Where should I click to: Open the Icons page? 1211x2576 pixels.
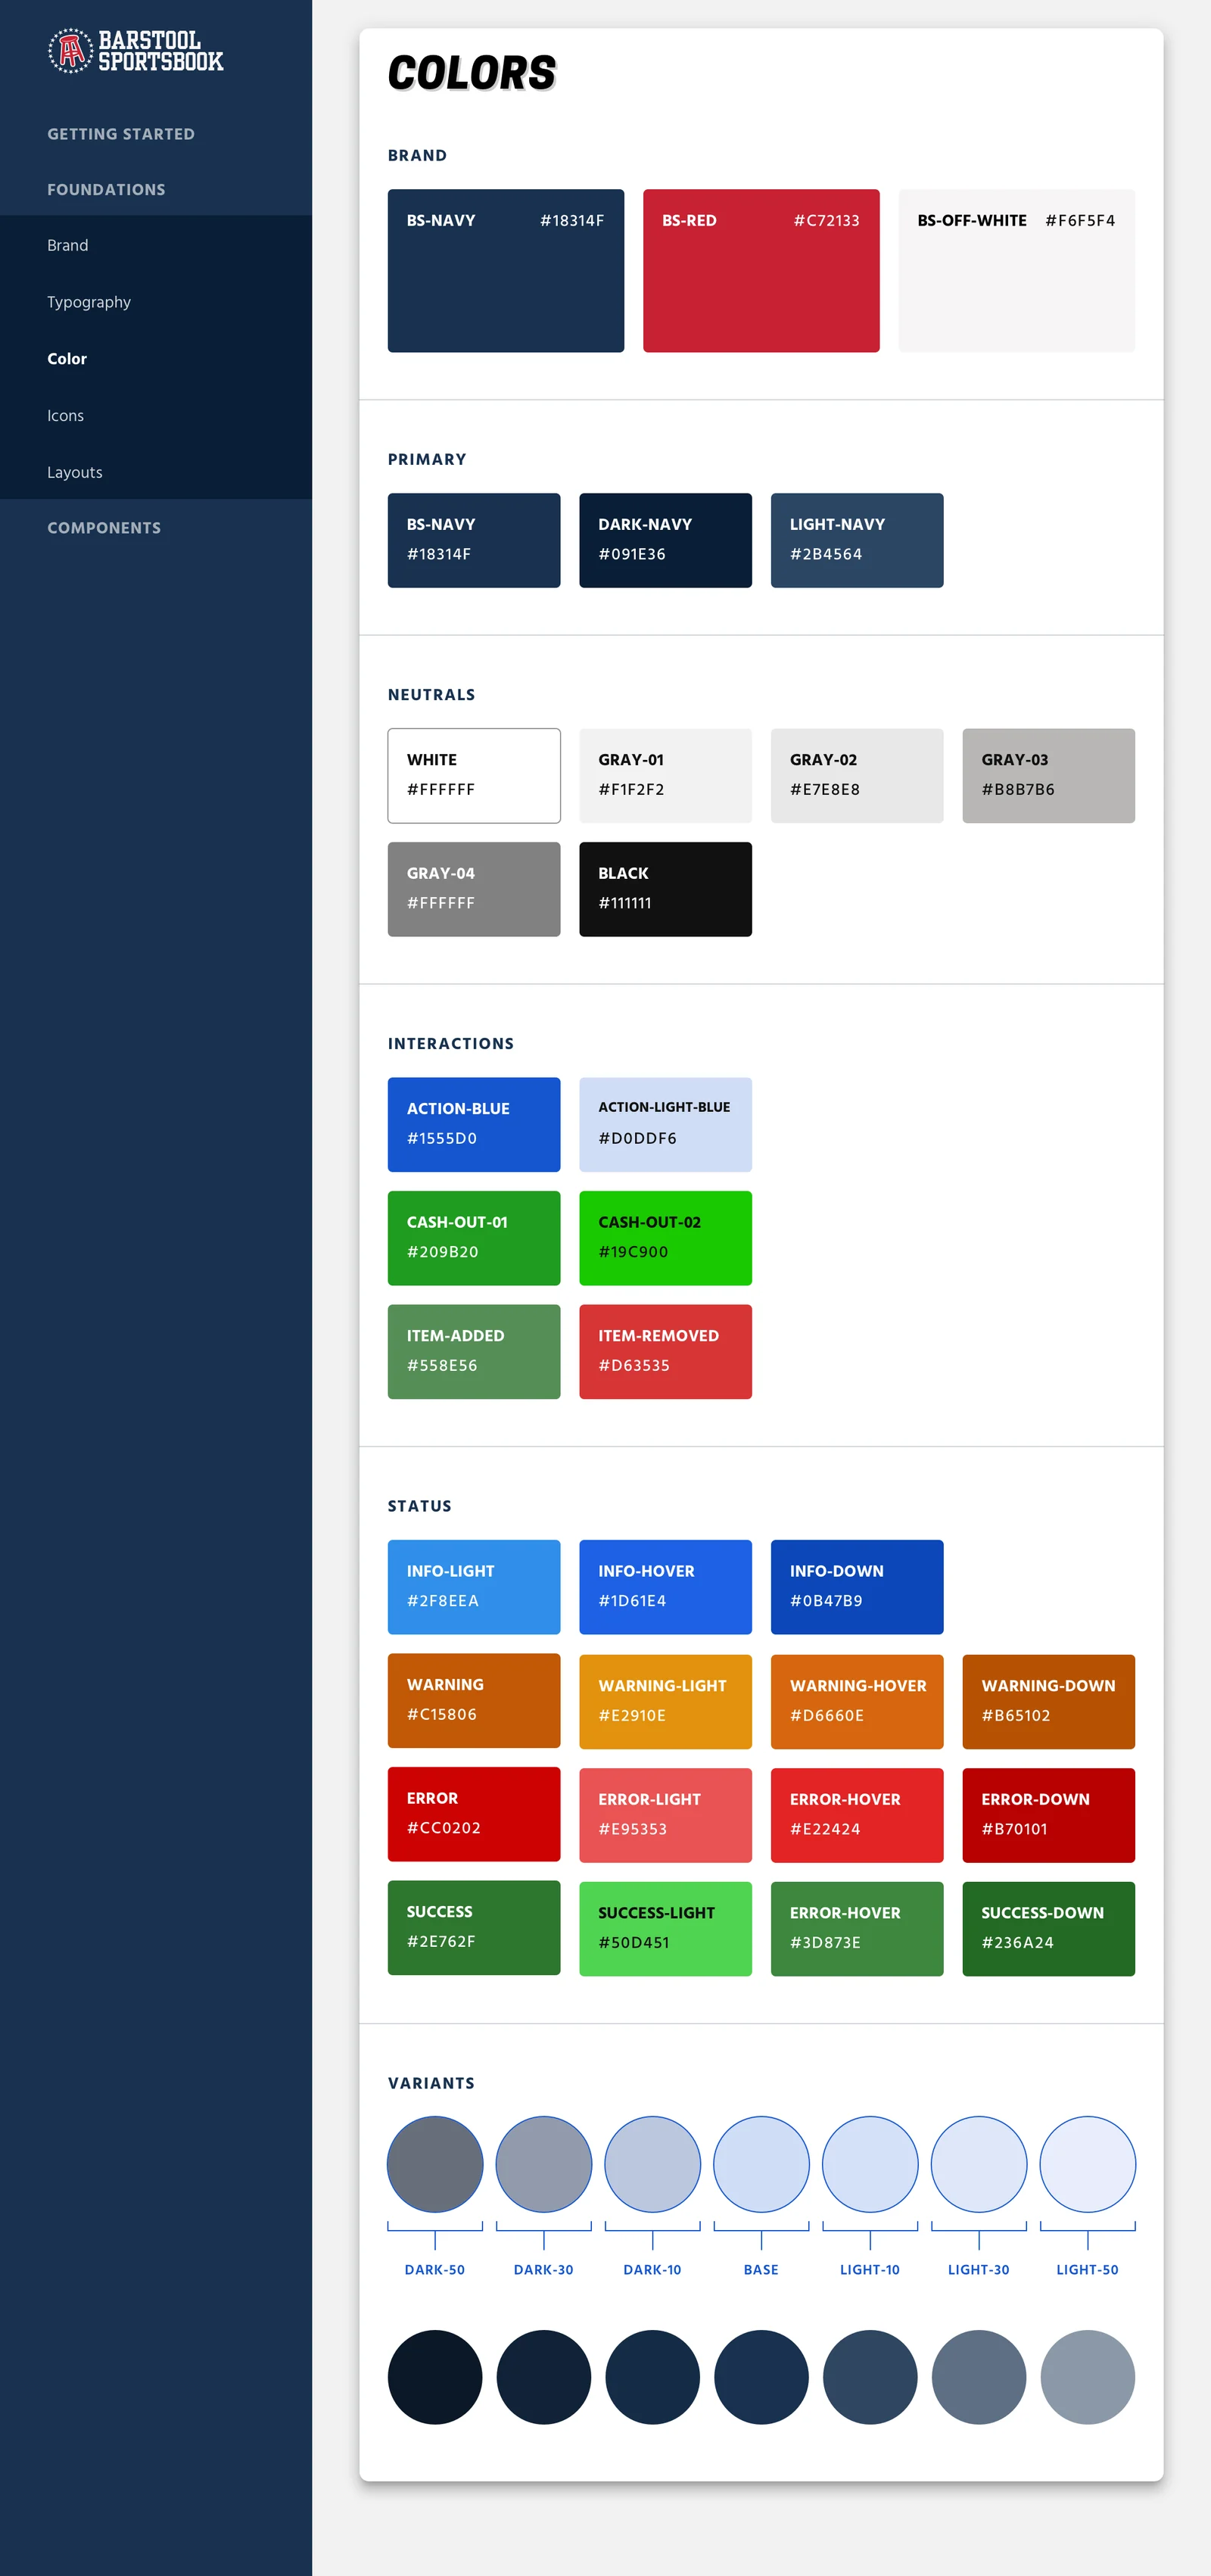65,416
